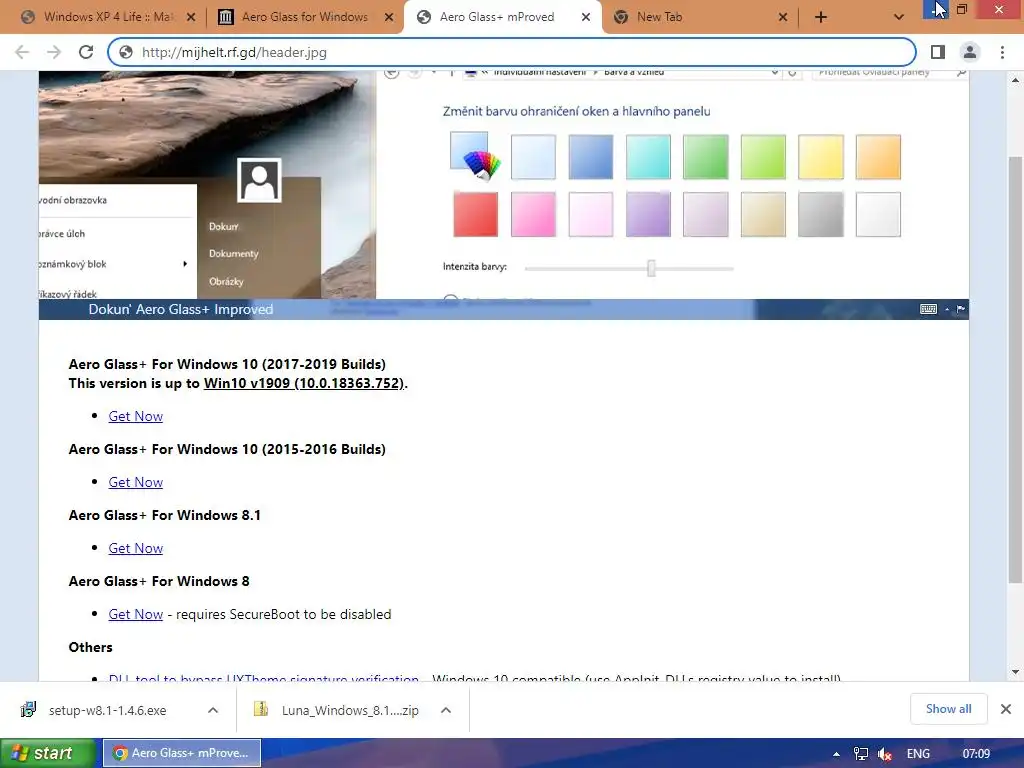Get Aero Glass+ for Windows 8

point(135,614)
